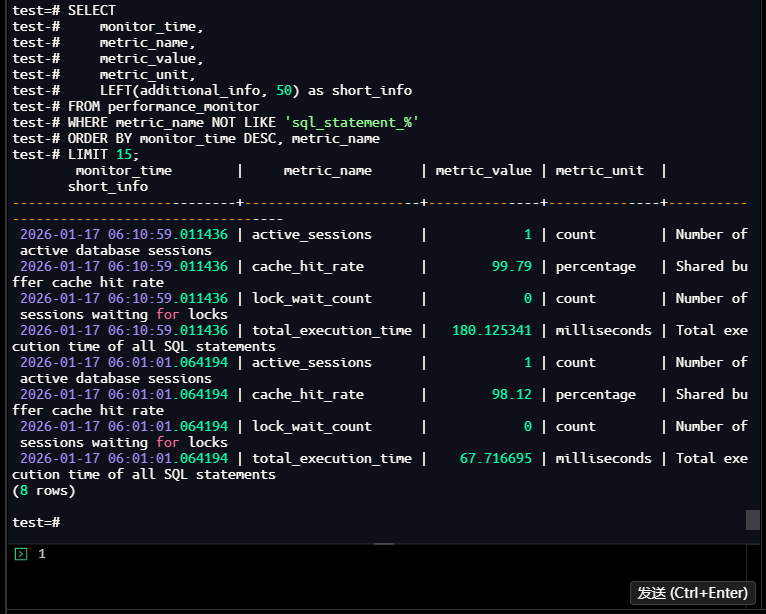
Task: Click the 发送 (Ctrl+Enter) send button
Action: [x=693, y=593]
